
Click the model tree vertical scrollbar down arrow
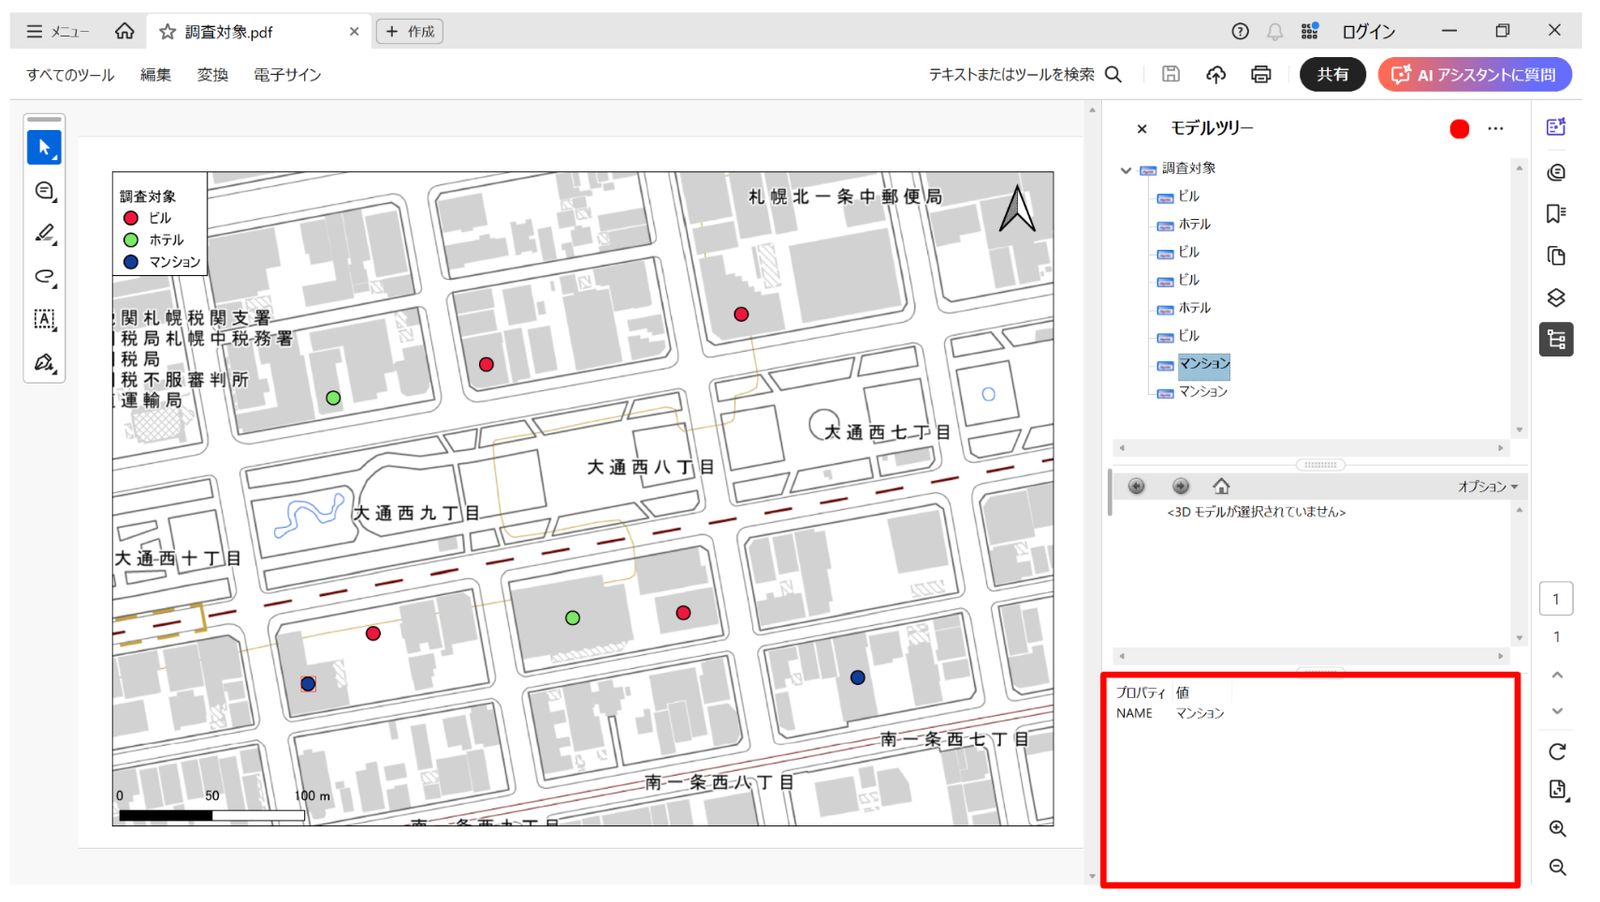[x=1520, y=430]
